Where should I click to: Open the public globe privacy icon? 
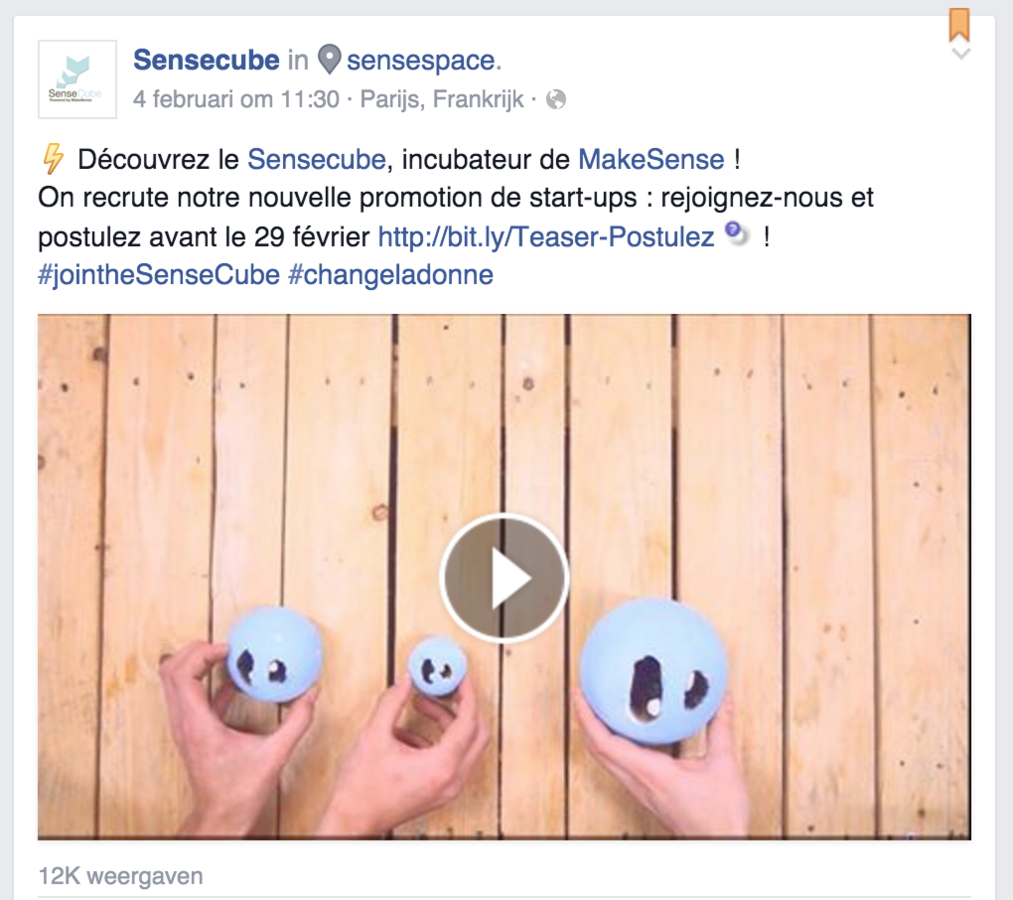pos(556,99)
